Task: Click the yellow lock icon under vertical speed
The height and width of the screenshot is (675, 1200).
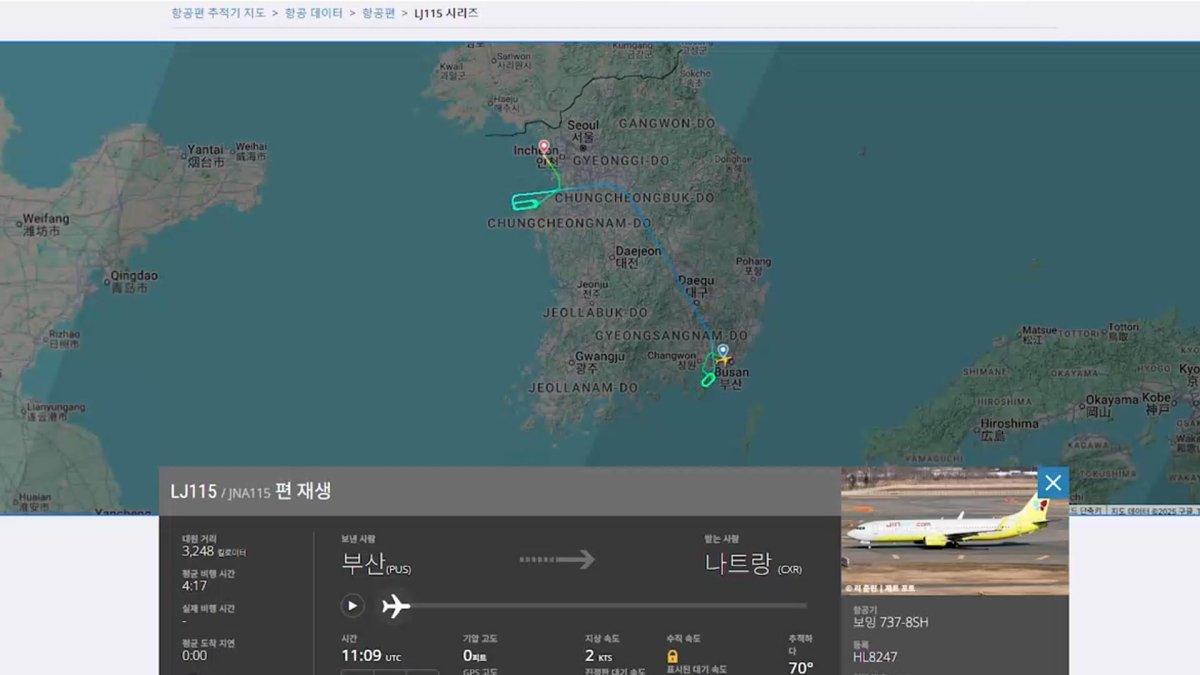Action: 672,656
